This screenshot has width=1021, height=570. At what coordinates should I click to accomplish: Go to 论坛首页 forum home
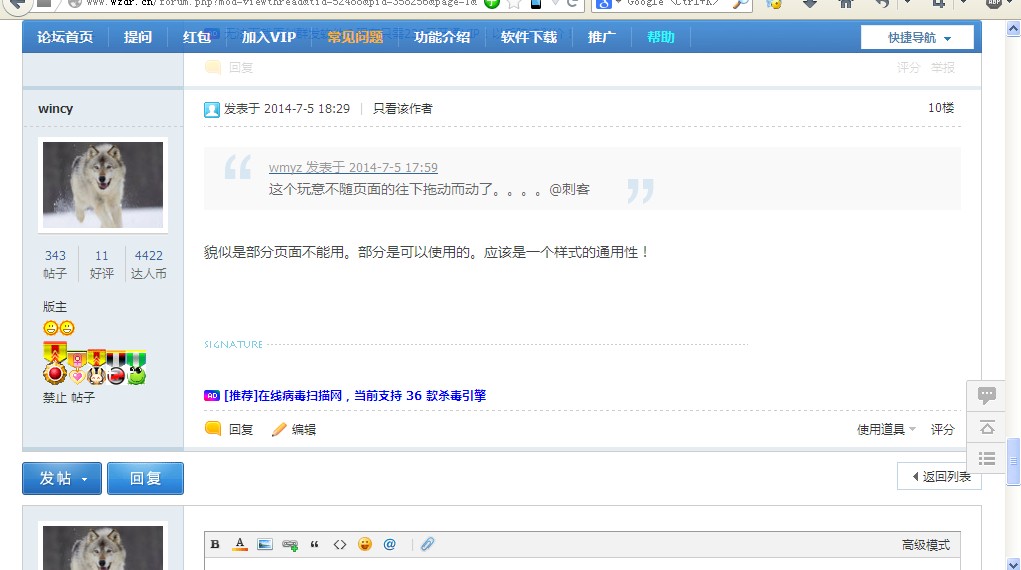pyautogui.click(x=65, y=37)
